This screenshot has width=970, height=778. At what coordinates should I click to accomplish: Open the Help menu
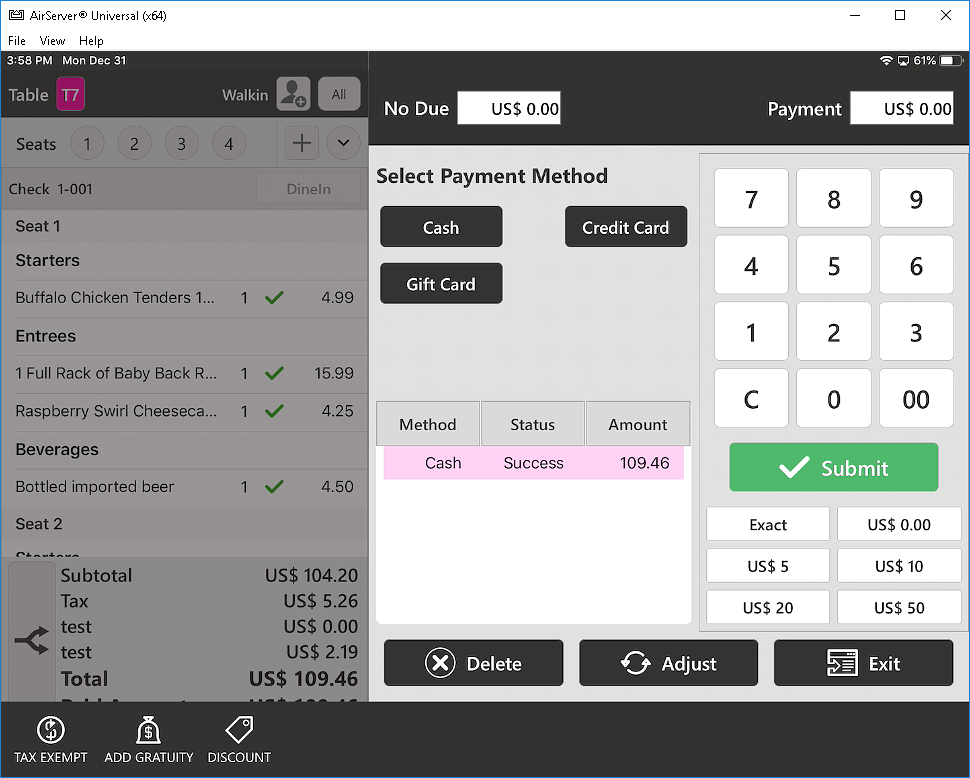[91, 41]
